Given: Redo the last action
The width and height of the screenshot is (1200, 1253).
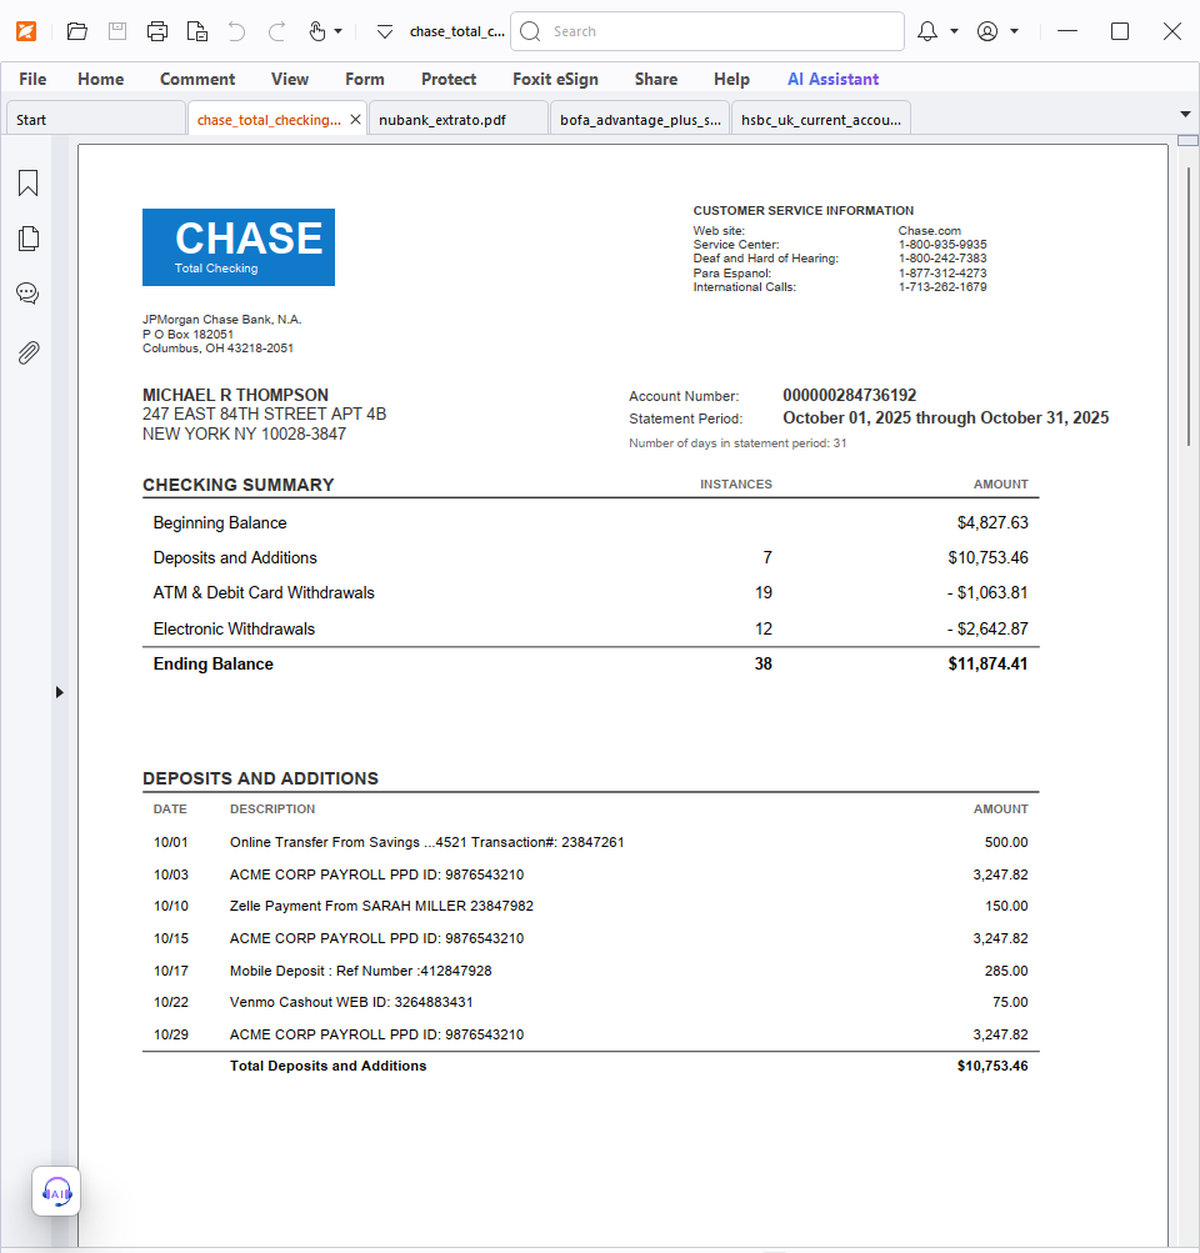Looking at the screenshot, I should pos(277,31).
